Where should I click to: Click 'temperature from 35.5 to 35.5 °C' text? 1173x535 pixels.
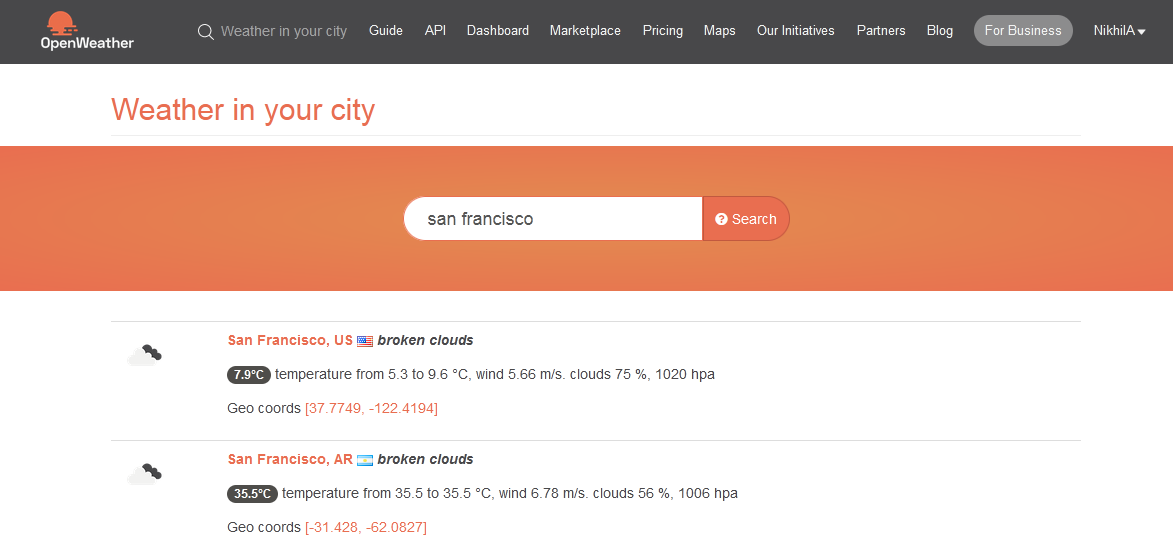coord(387,493)
